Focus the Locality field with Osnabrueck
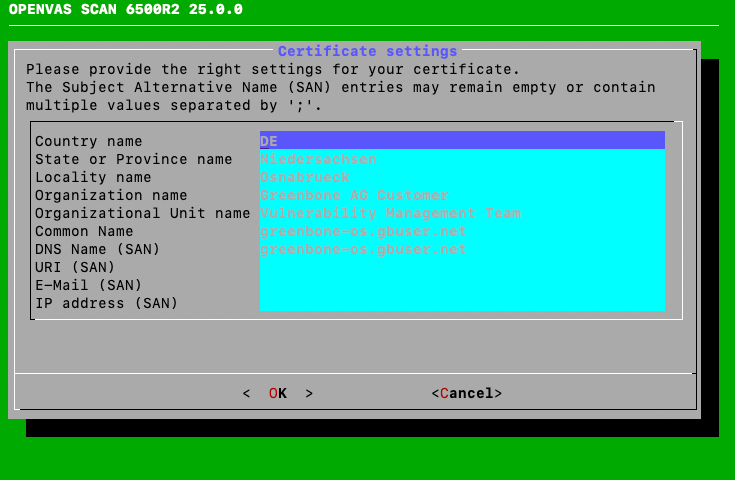 pyautogui.click(x=461, y=177)
